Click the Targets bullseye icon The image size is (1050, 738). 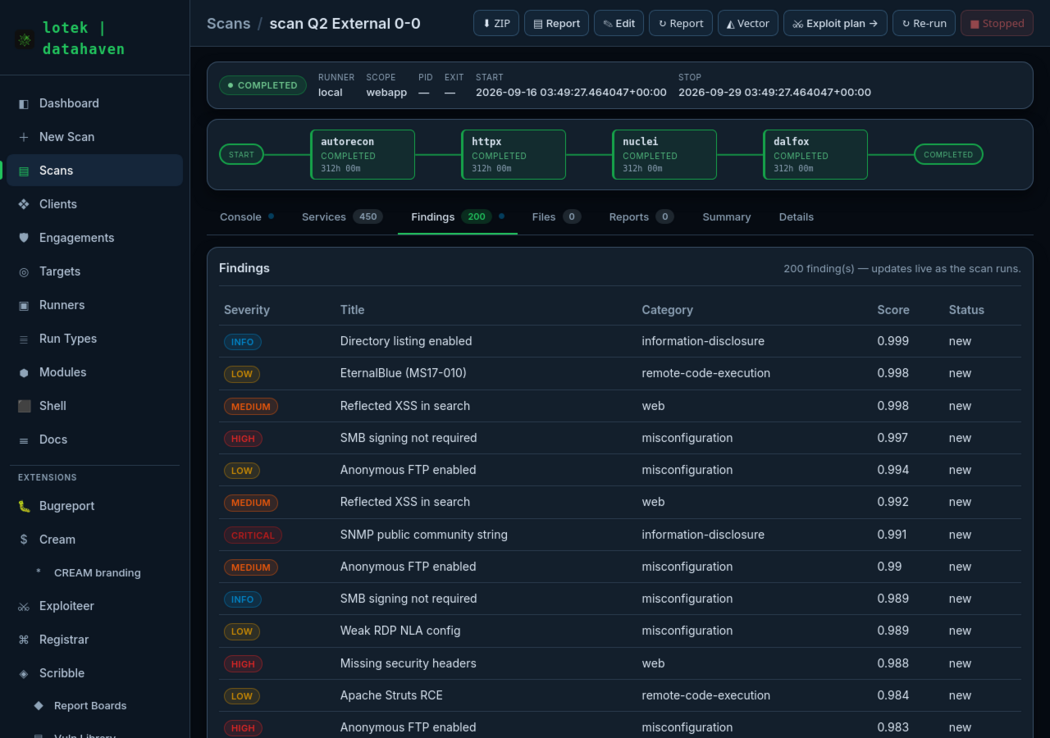[x=23, y=272]
